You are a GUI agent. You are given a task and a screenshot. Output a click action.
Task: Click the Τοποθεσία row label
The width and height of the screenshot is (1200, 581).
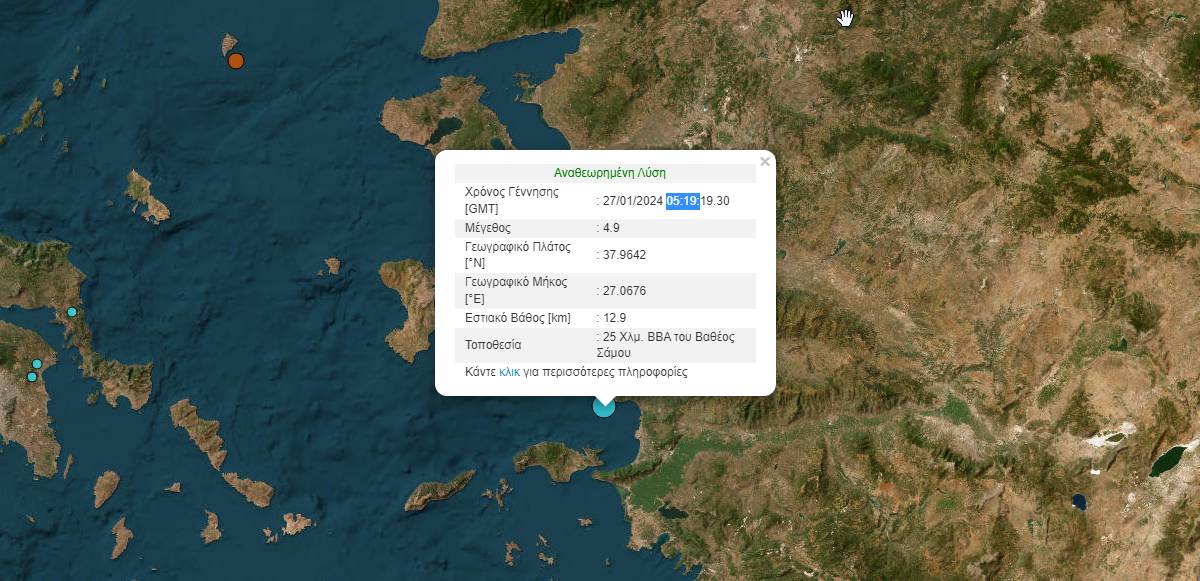[x=494, y=345]
